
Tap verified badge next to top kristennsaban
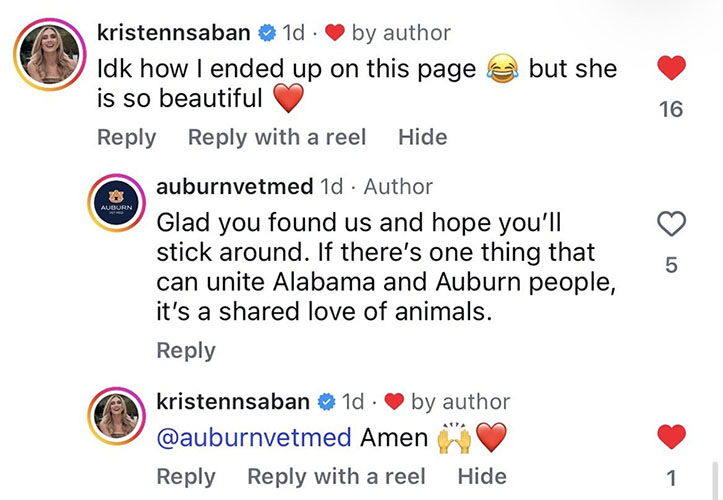267,33
